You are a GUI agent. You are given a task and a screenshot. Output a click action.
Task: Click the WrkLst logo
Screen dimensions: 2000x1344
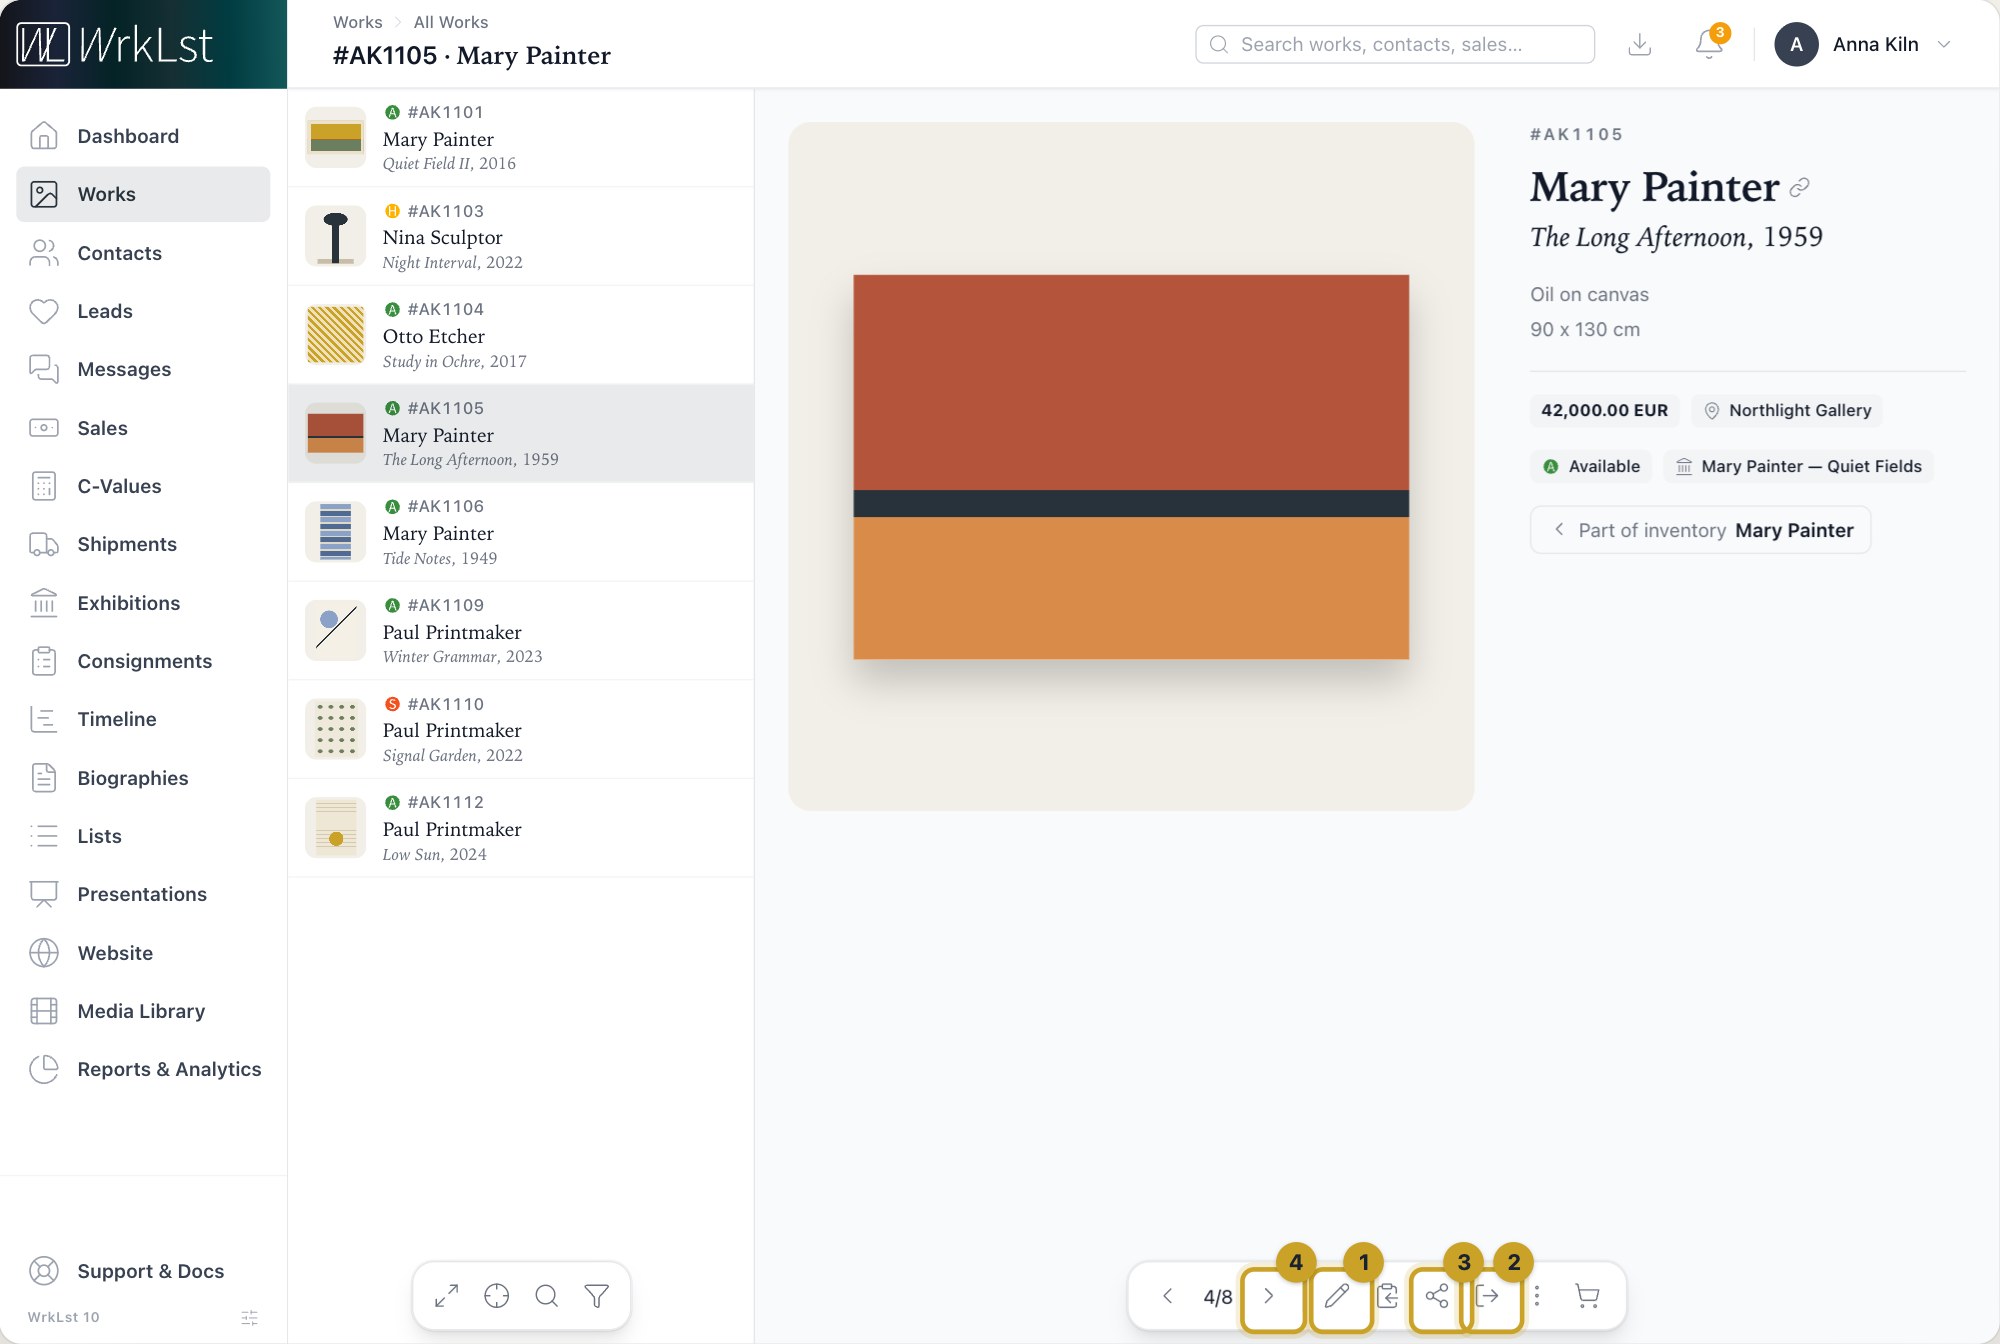pyautogui.click(x=115, y=44)
